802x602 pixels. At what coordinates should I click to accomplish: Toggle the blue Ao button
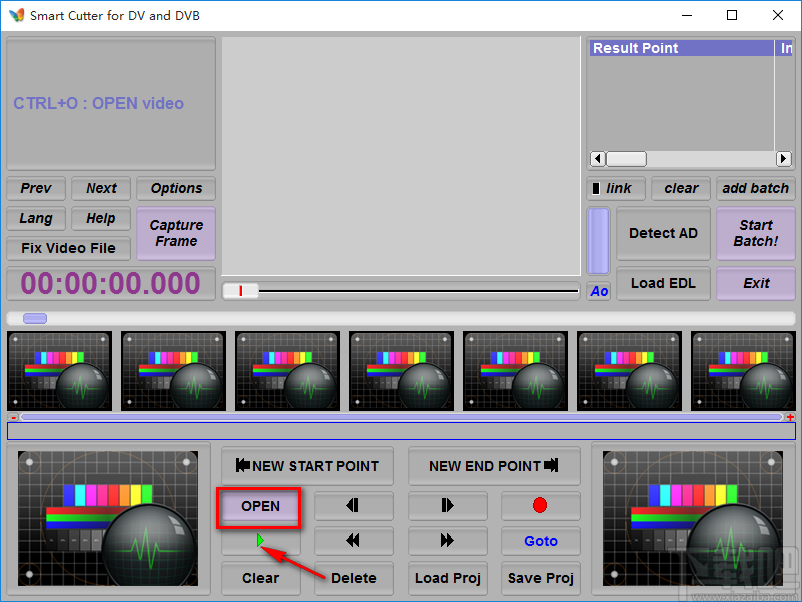599,292
